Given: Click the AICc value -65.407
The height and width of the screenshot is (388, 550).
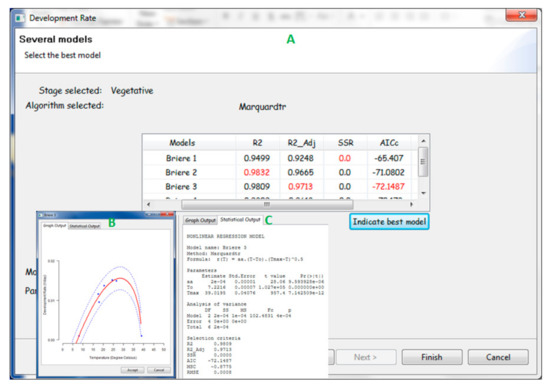Looking at the screenshot, I should [389, 158].
